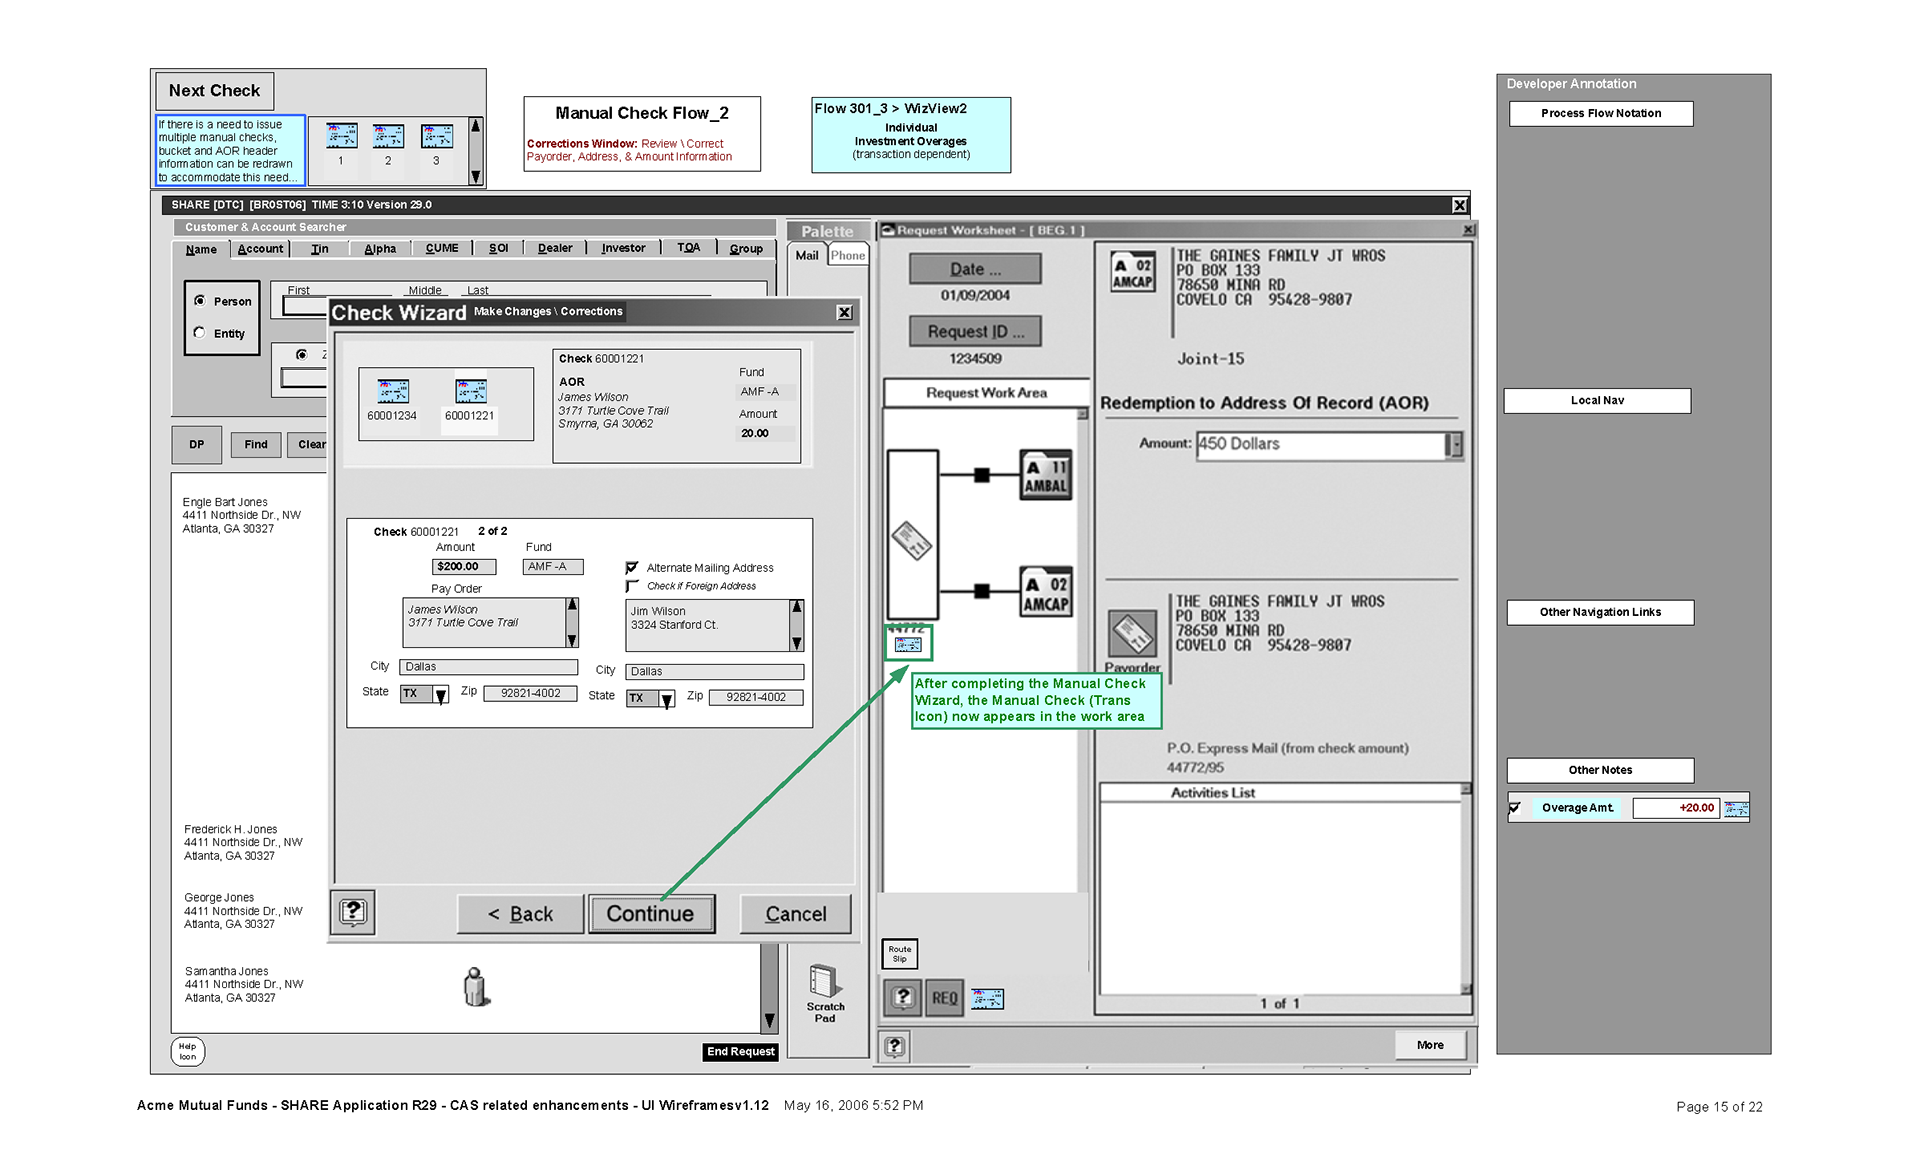Click the manual check trans icon in work area

[908, 644]
